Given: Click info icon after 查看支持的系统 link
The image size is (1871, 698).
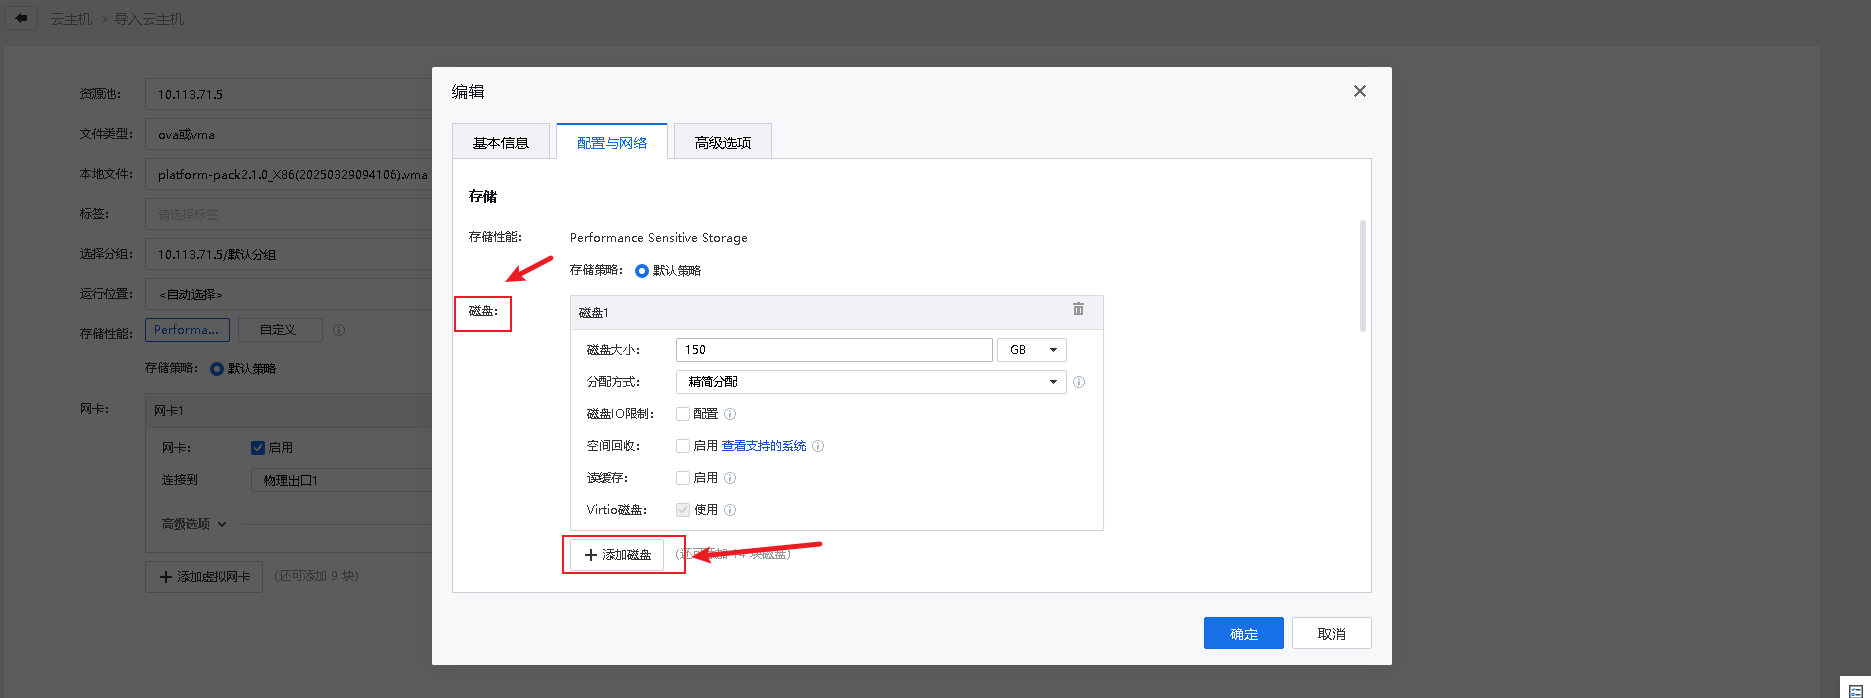Looking at the screenshot, I should [x=818, y=446].
